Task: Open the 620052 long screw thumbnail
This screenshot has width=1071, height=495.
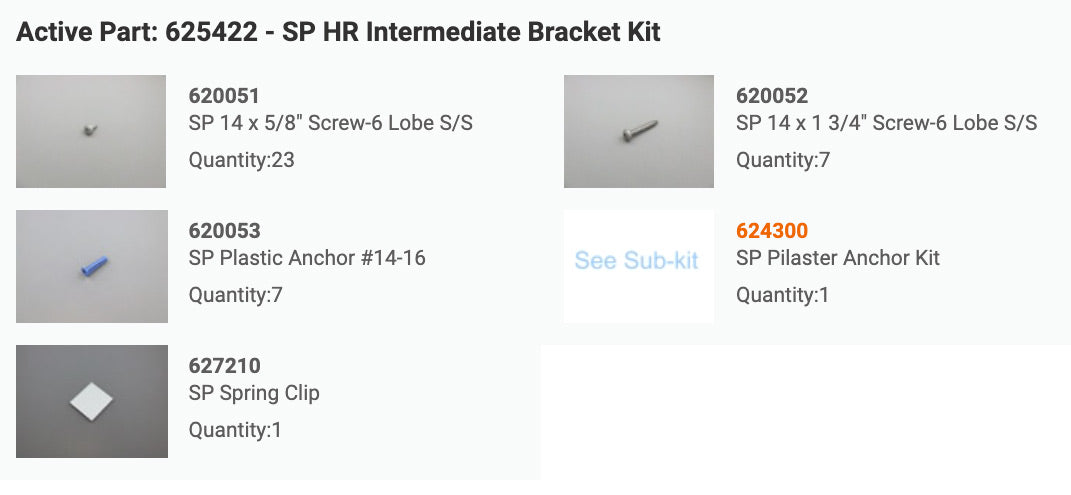Action: pyautogui.click(x=639, y=131)
